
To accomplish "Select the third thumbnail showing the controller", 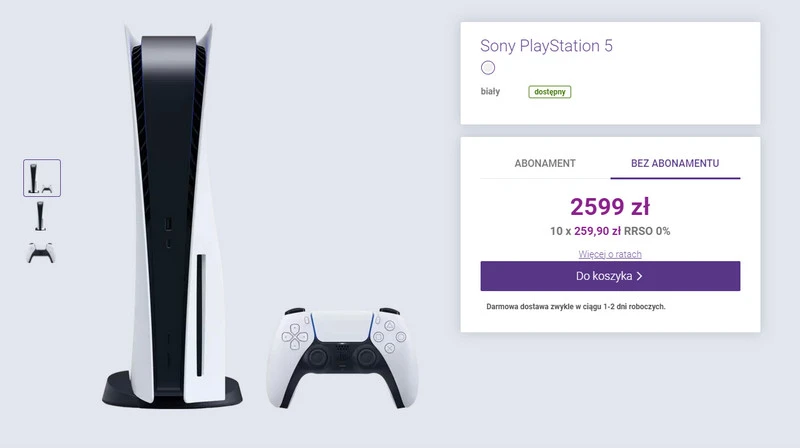I will coord(41,251).
